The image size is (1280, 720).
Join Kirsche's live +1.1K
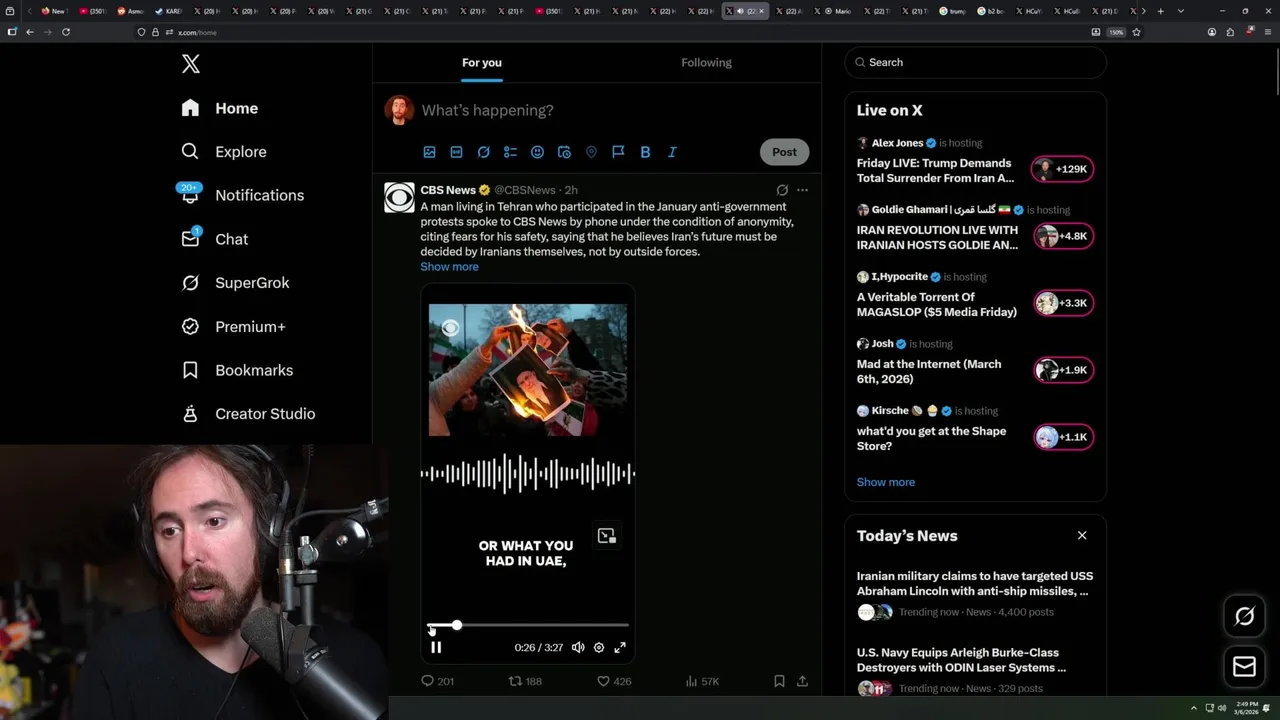click(1063, 437)
